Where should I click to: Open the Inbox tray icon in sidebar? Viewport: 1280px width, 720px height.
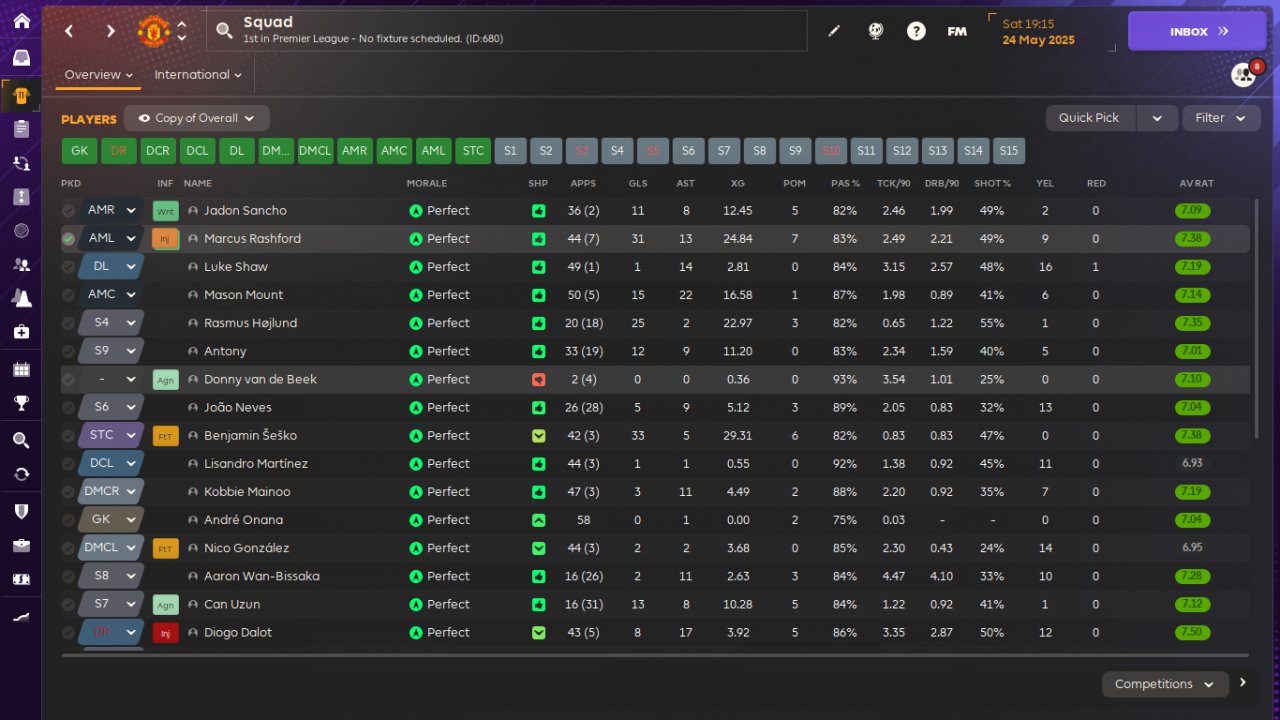click(x=21, y=58)
